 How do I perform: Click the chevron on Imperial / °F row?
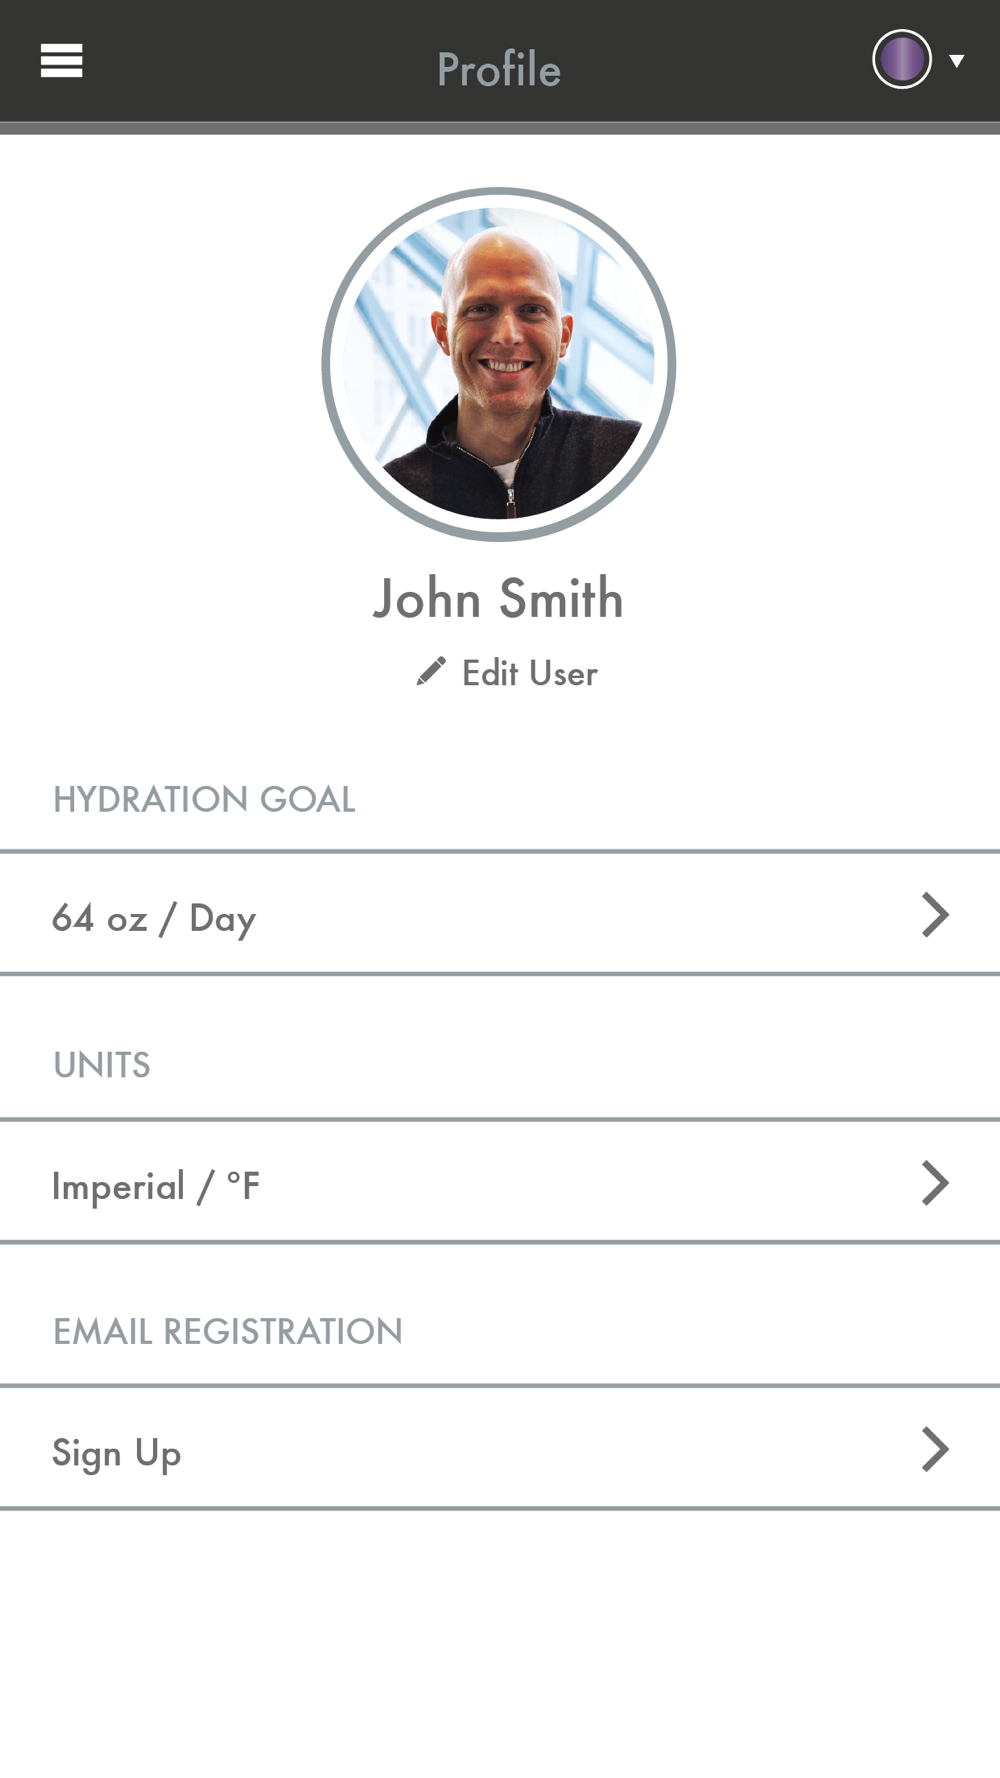[x=934, y=1183]
